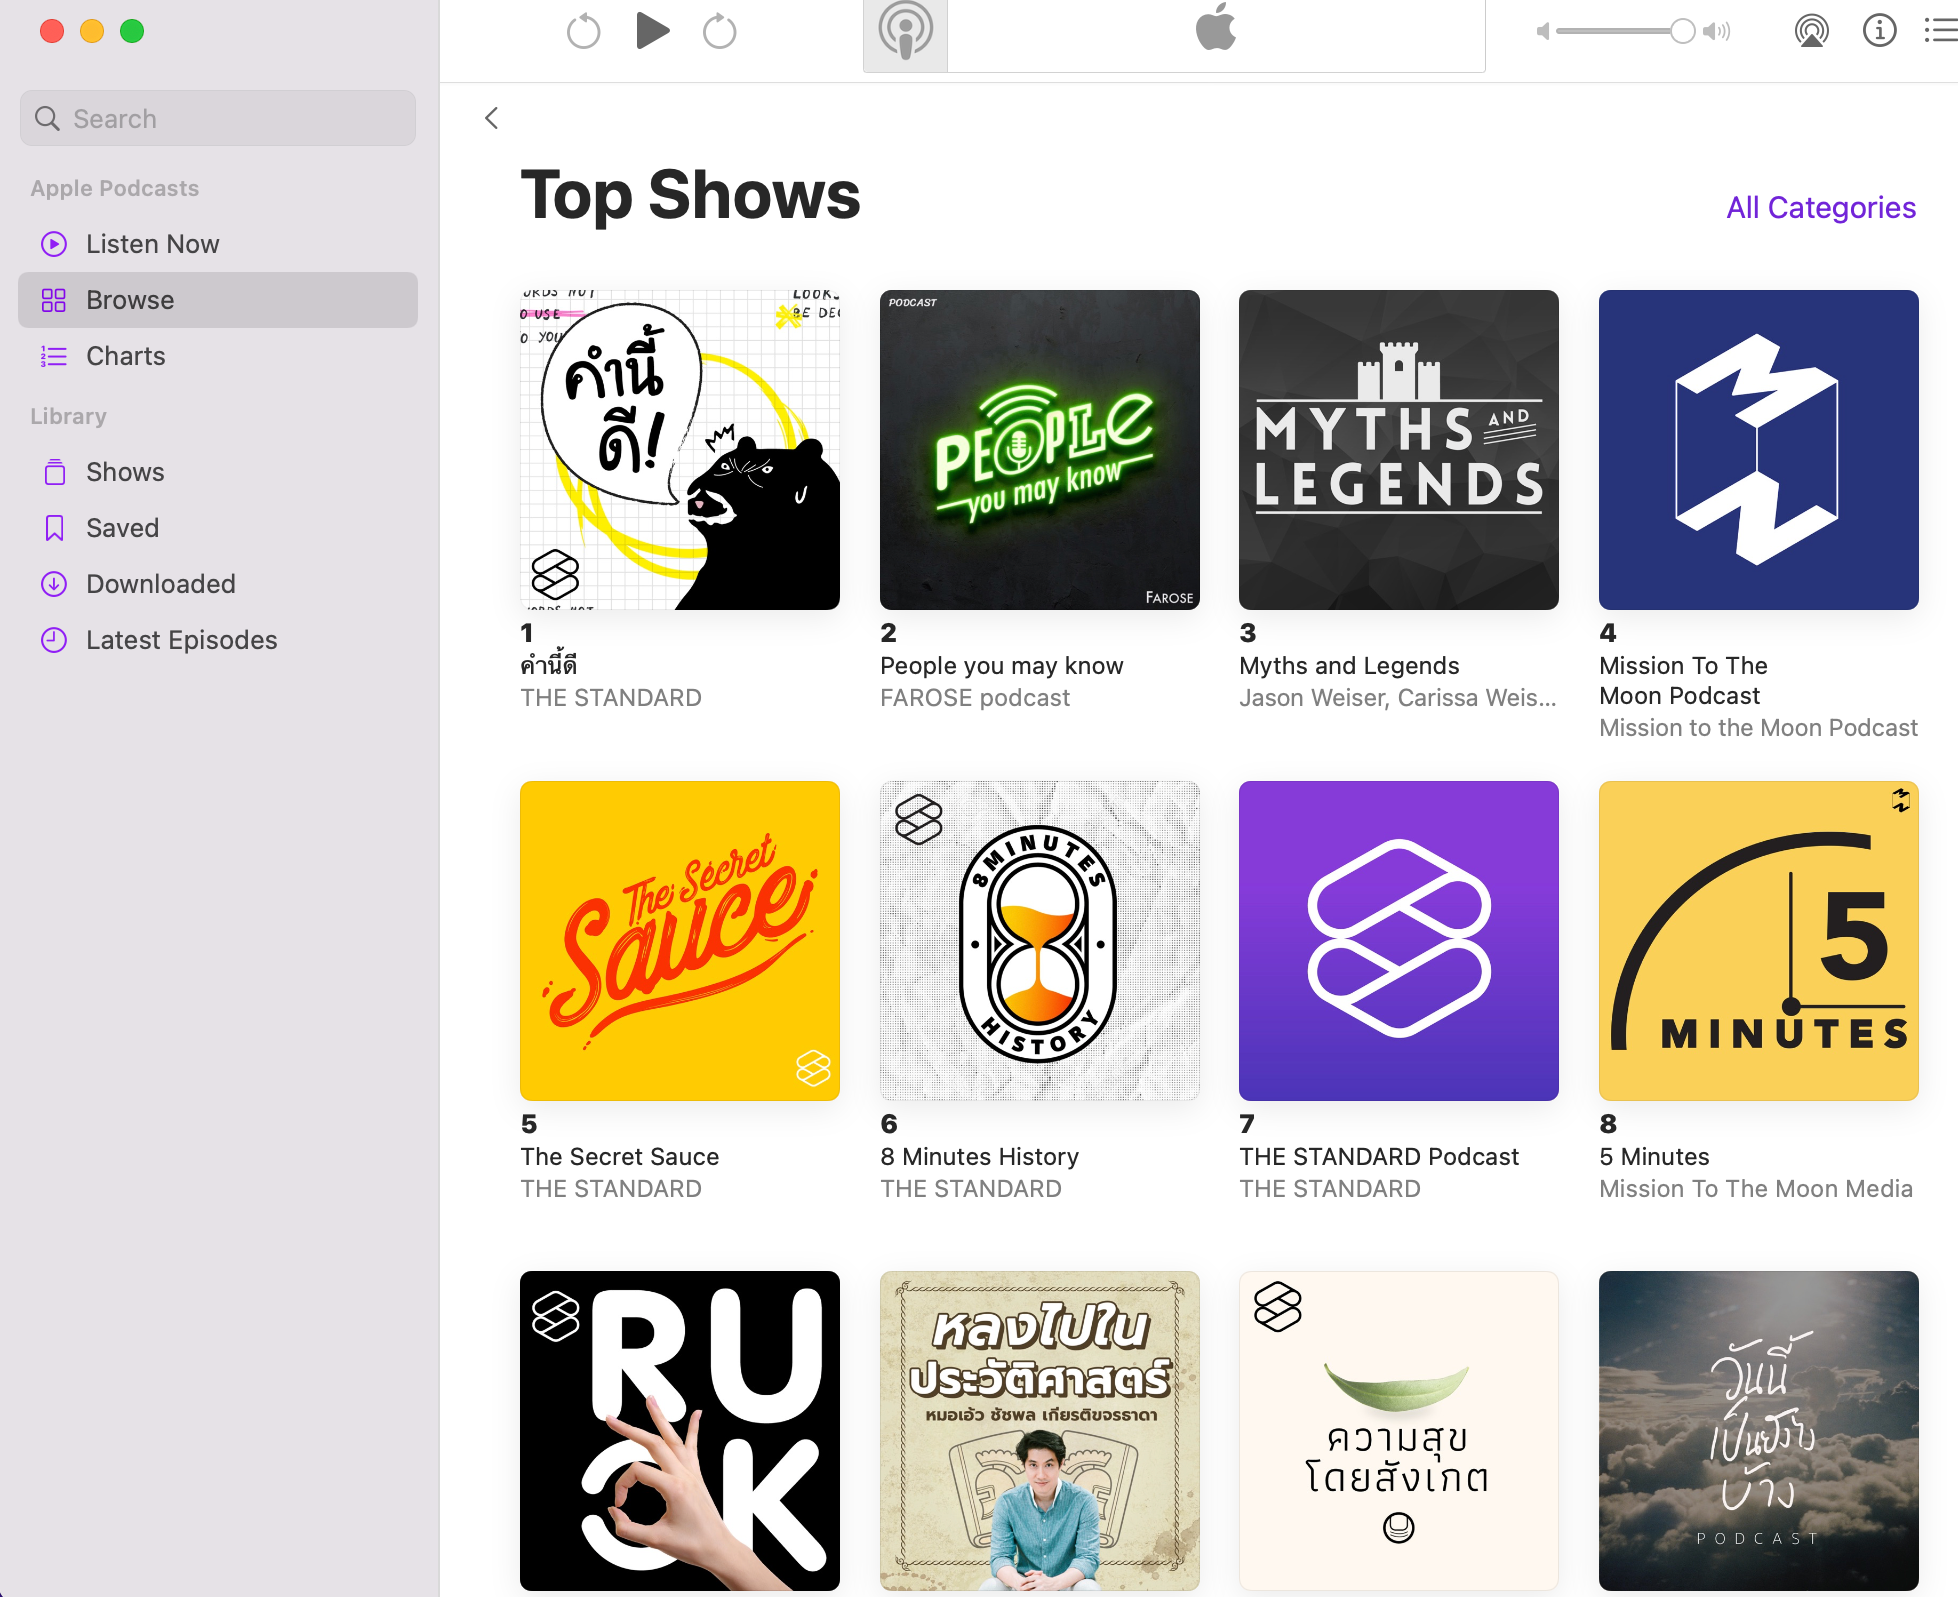This screenshot has height=1597, width=1958.
Task: Click the Search field
Action: click(x=218, y=119)
